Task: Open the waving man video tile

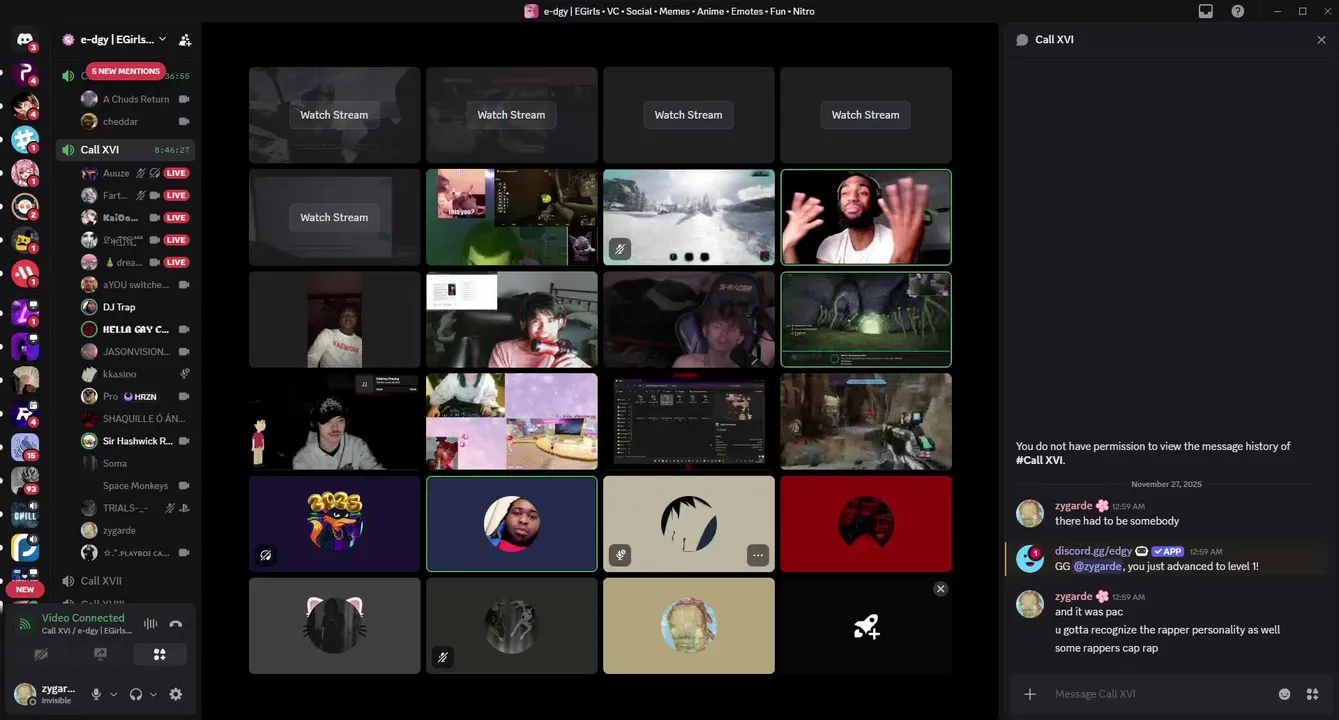Action: coord(866,217)
